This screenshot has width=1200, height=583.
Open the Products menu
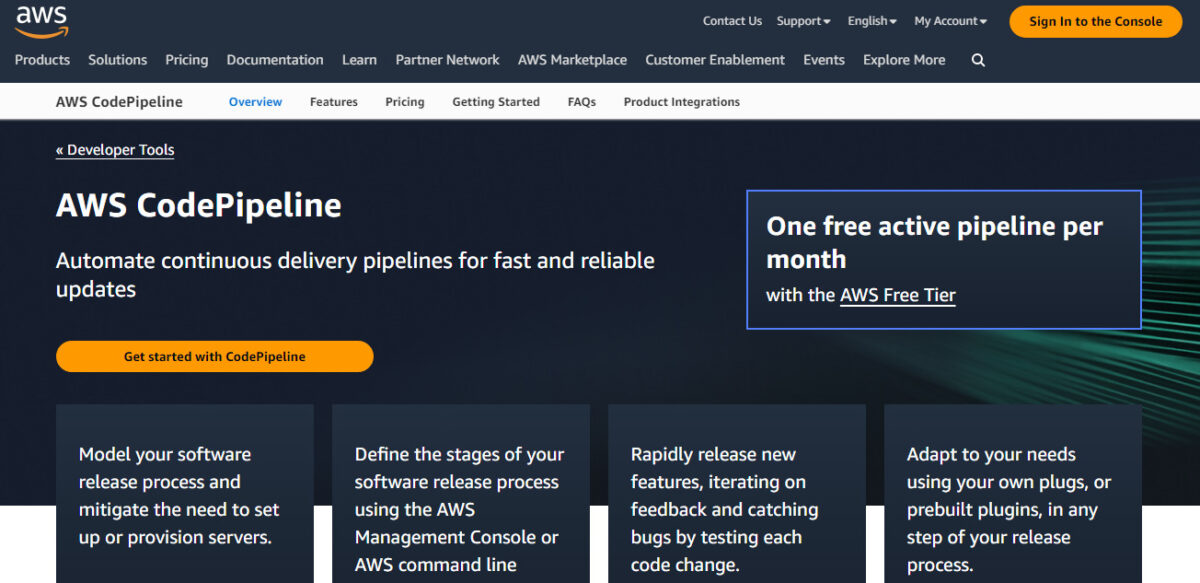coord(42,60)
